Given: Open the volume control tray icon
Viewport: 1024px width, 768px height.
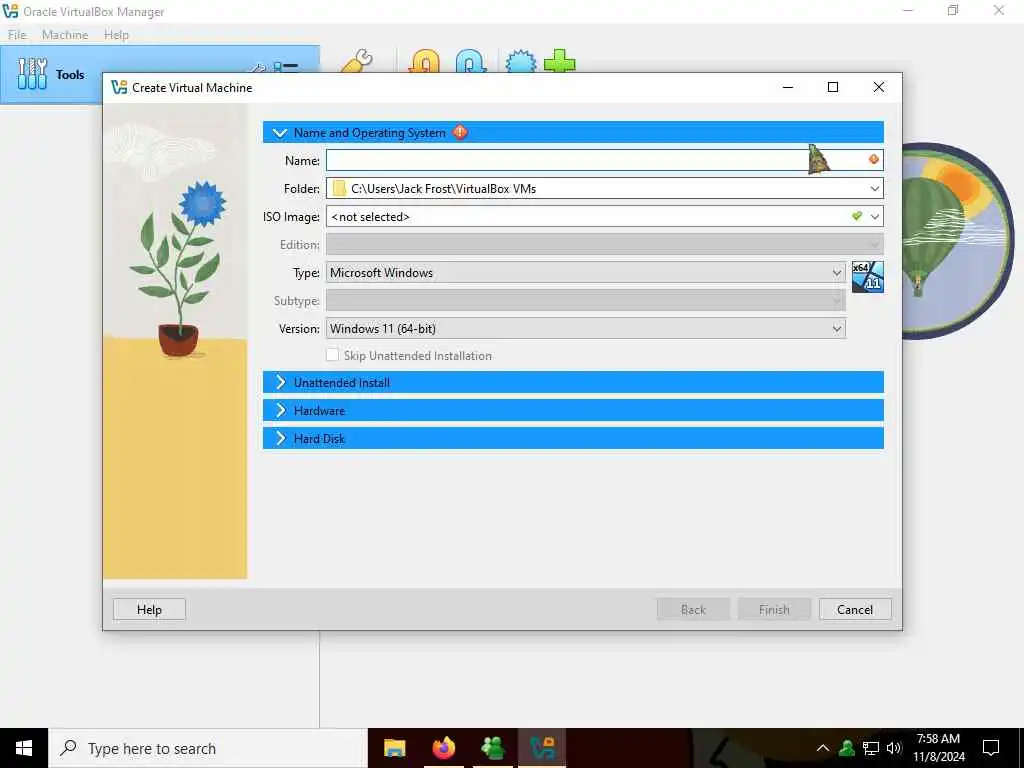Looking at the screenshot, I should tap(894, 748).
